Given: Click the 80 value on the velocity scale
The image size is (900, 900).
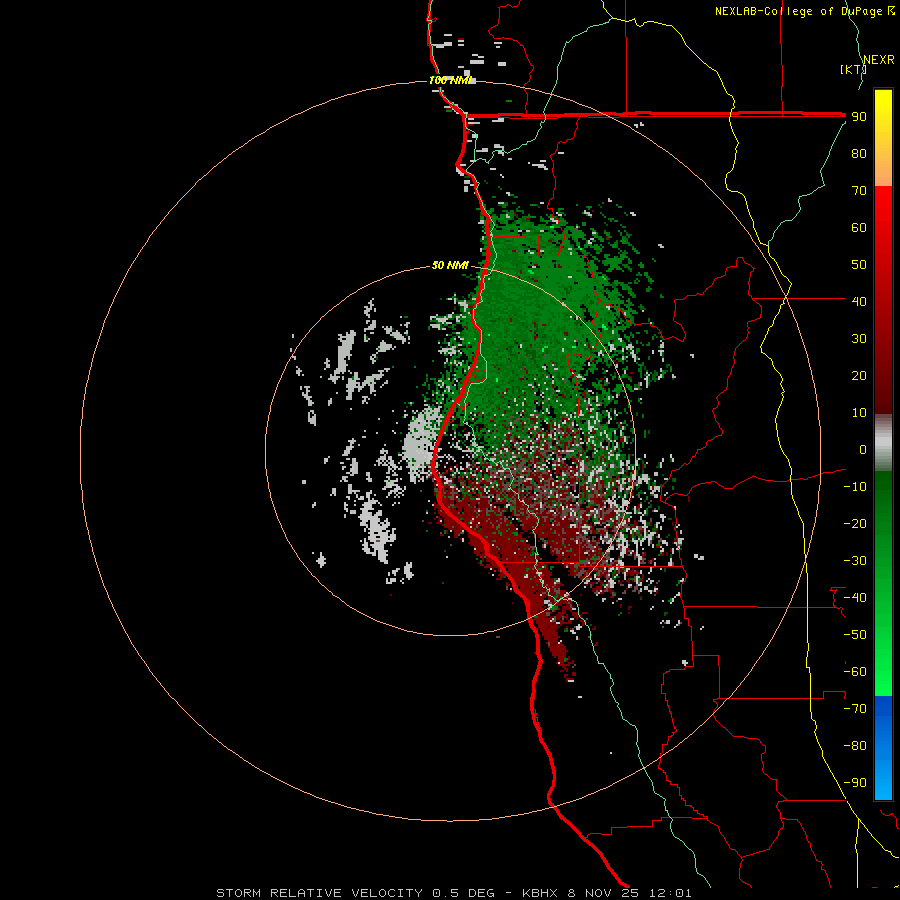Looking at the screenshot, I should [x=859, y=154].
